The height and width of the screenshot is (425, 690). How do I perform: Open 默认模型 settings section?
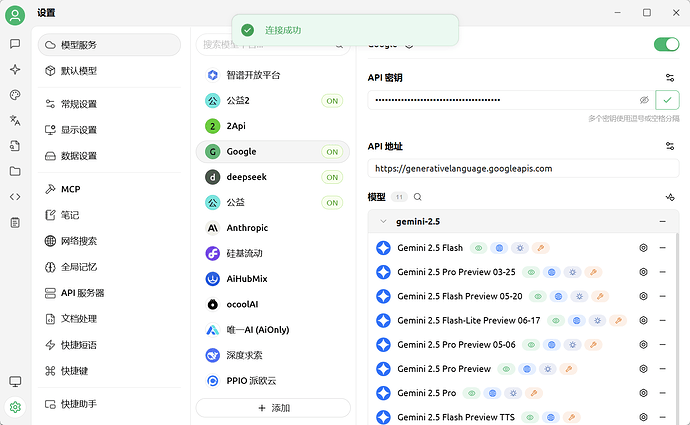[109, 71]
